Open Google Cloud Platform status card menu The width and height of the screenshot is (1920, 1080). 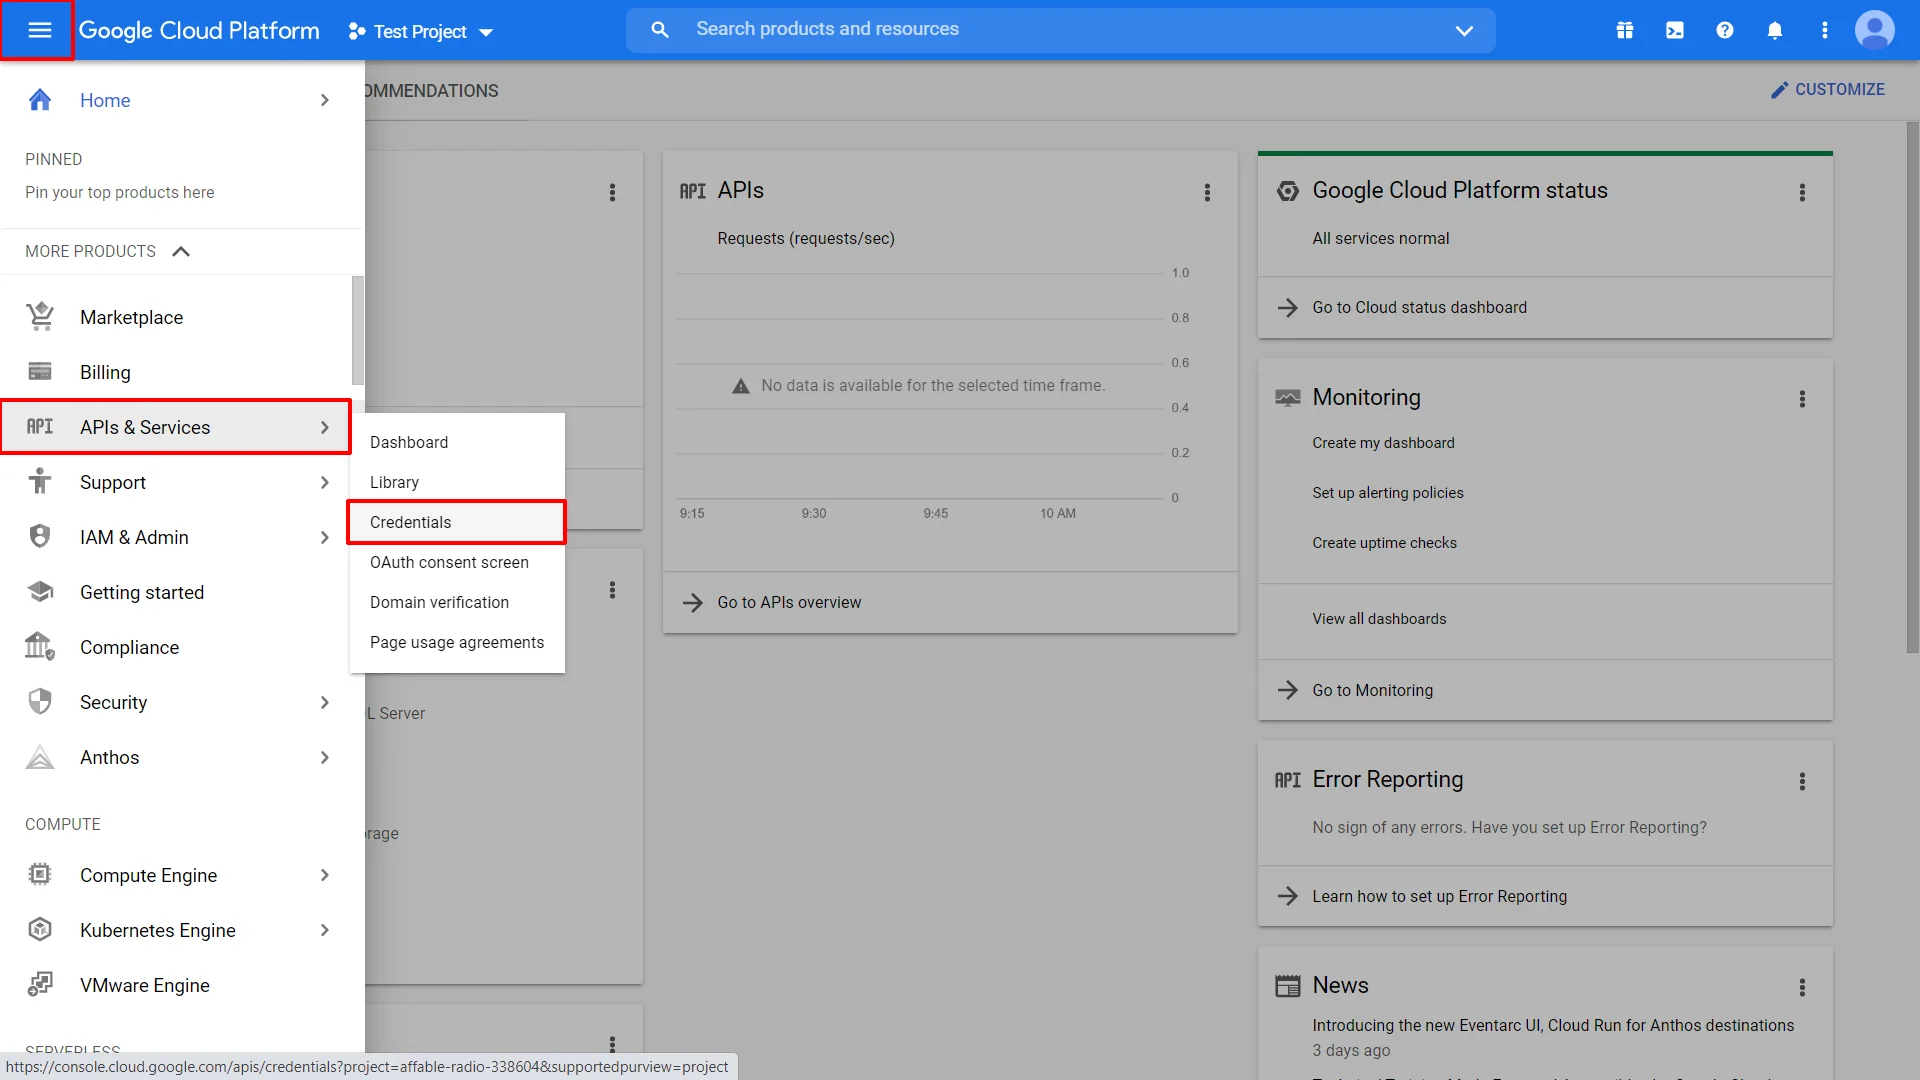[x=1802, y=192]
